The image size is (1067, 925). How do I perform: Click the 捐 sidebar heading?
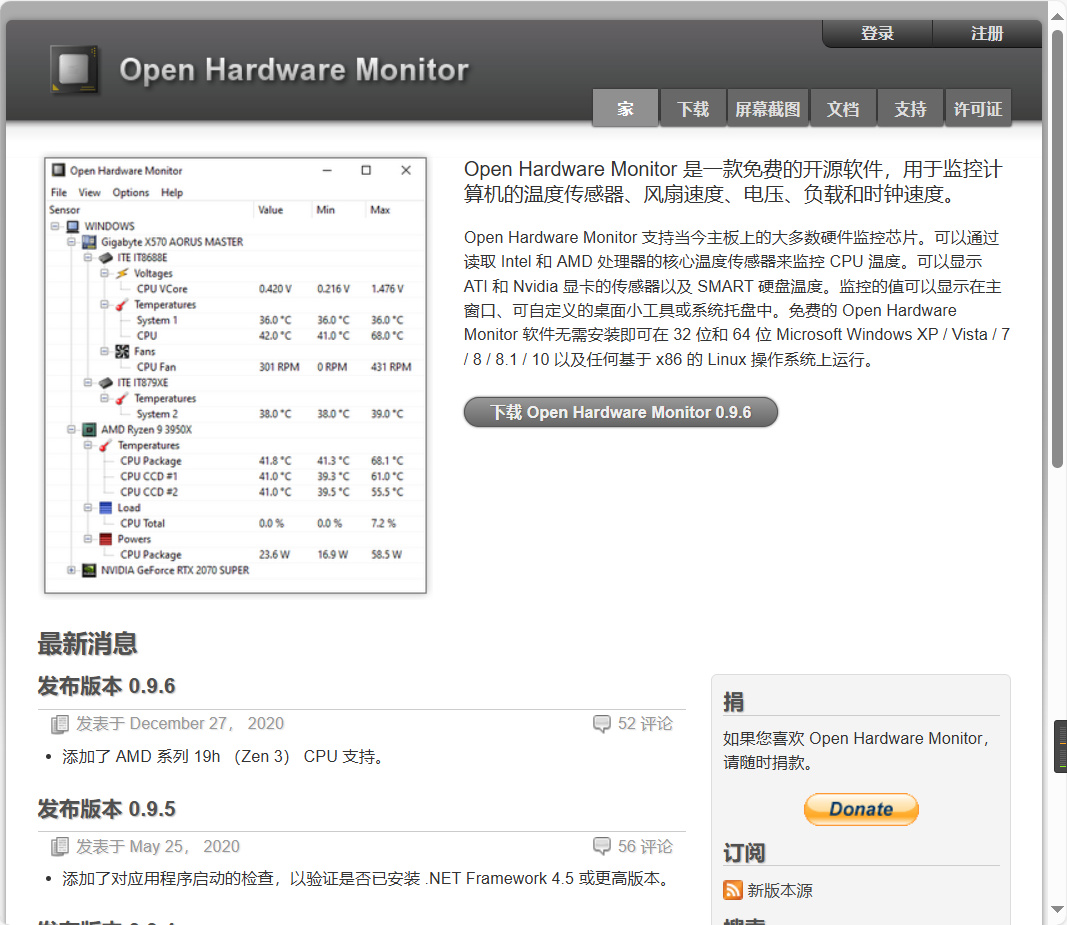click(734, 702)
